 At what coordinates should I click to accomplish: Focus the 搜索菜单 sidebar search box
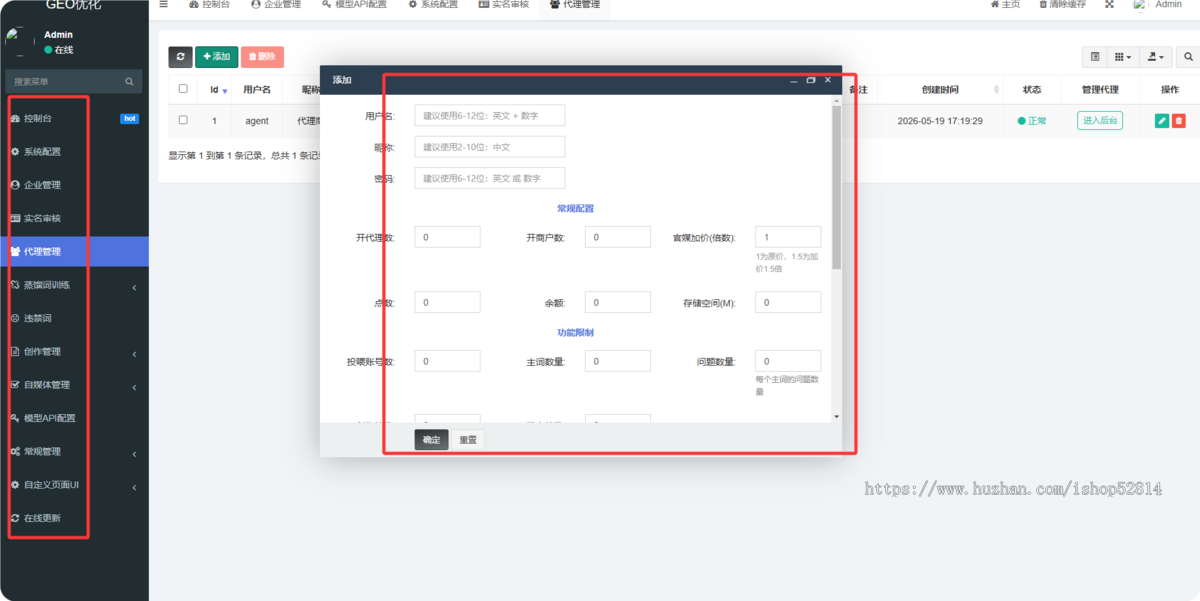pos(74,82)
